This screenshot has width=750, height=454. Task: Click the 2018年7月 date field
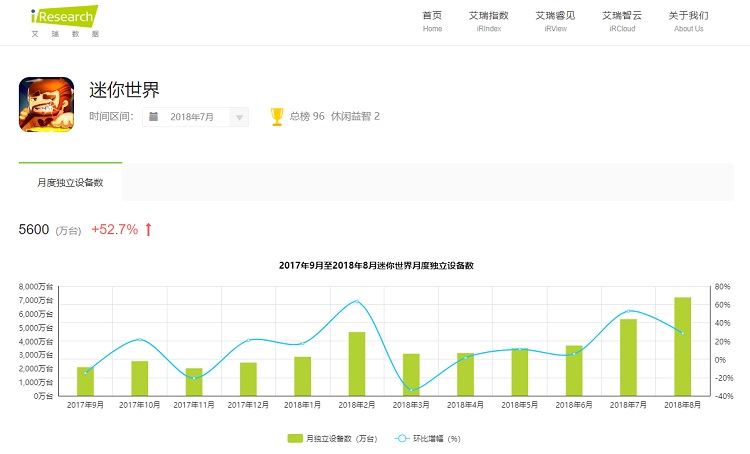point(196,117)
